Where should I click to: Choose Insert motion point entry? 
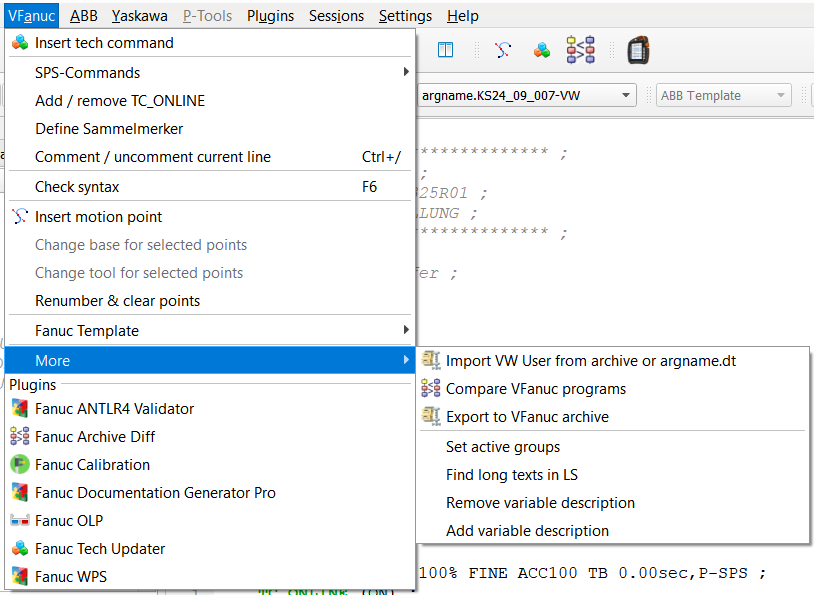210,217
